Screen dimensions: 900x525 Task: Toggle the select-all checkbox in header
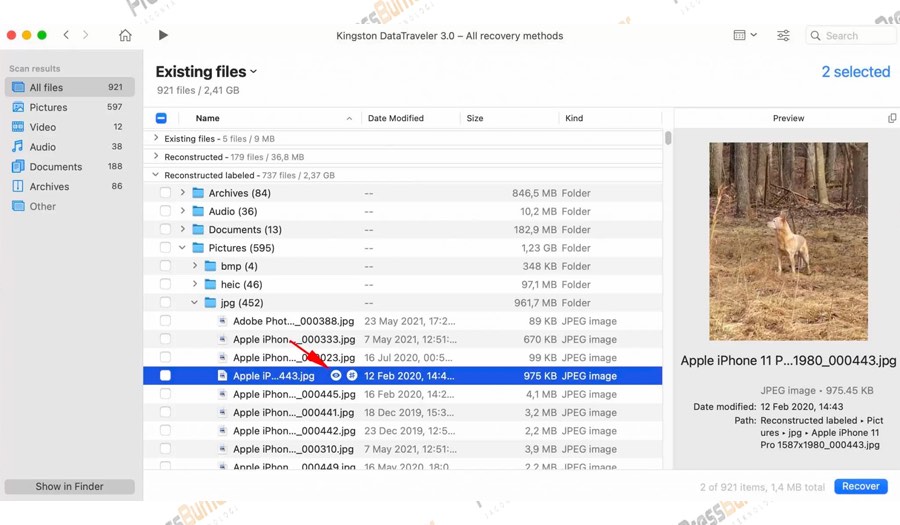162,118
